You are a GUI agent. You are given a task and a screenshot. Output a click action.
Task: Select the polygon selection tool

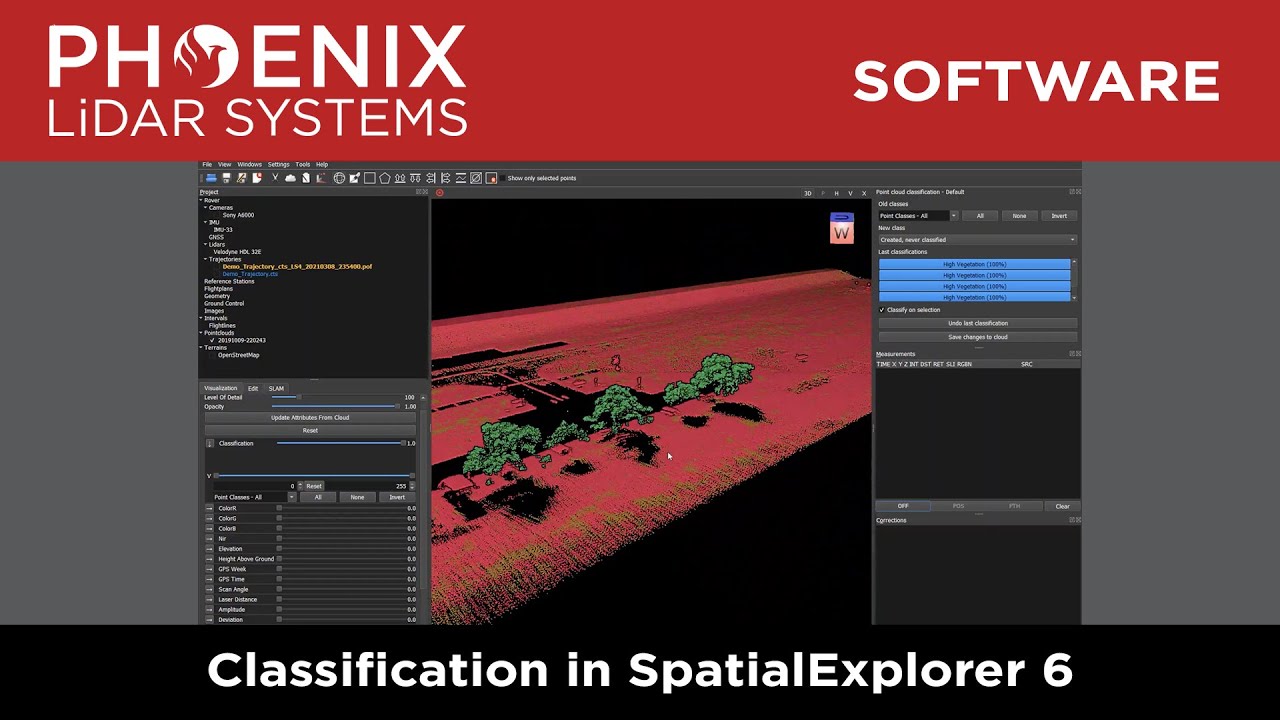(x=384, y=178)
